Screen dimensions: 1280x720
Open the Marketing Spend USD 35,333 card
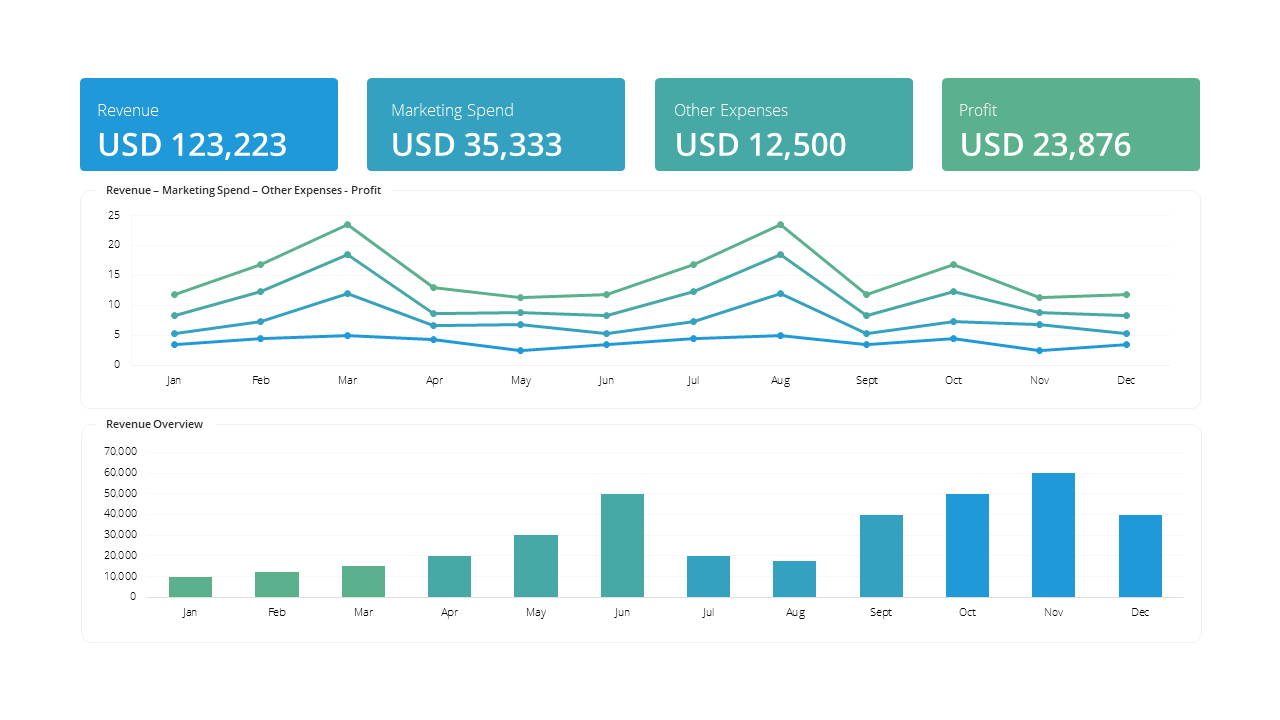496,125
